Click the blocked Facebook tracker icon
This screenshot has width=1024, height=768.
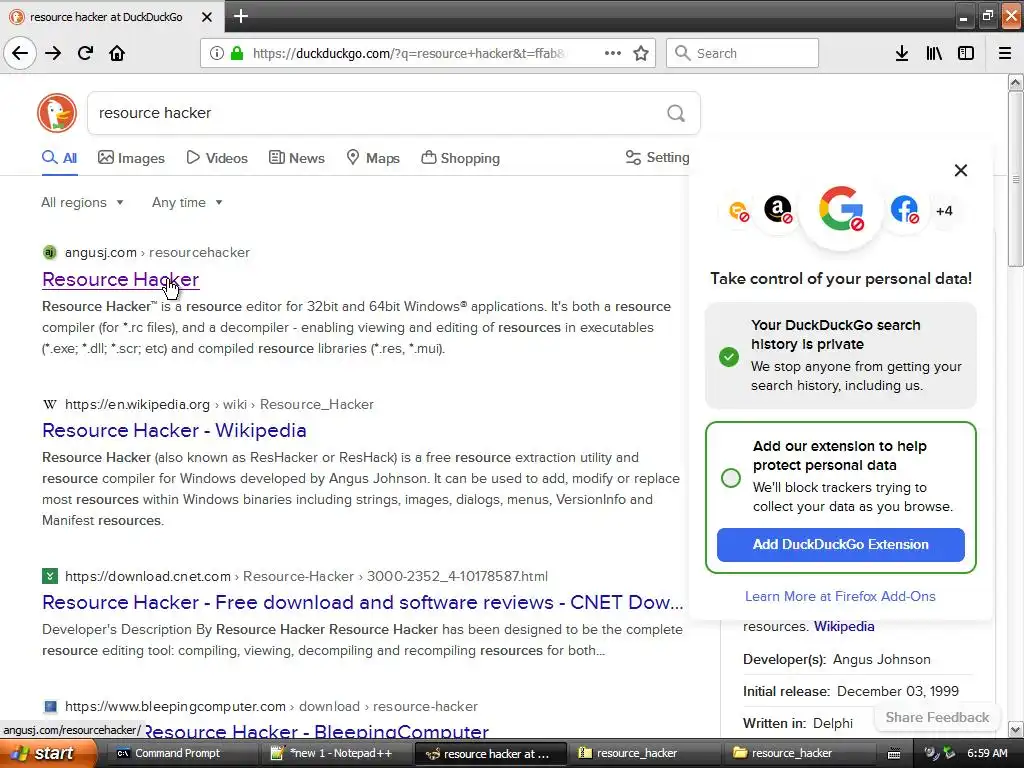point(904,210)
